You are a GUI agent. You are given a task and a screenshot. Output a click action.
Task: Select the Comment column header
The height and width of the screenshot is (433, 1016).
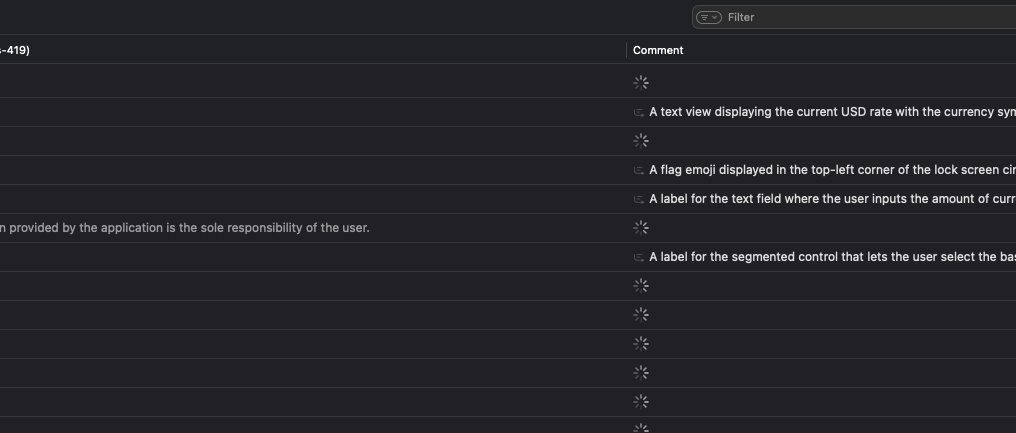tap(658, 50)
